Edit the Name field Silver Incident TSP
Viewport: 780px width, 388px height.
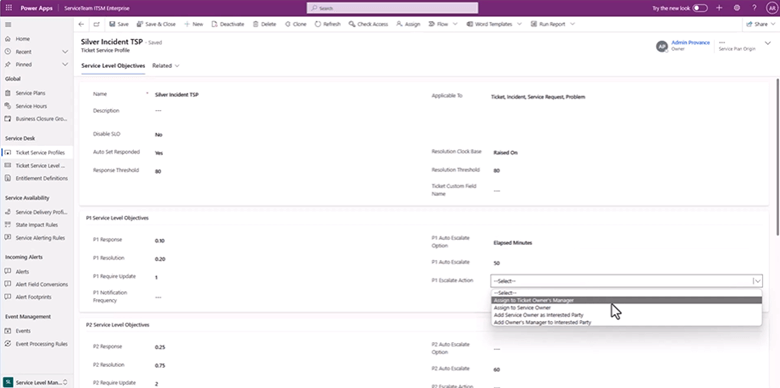point(177,95)
